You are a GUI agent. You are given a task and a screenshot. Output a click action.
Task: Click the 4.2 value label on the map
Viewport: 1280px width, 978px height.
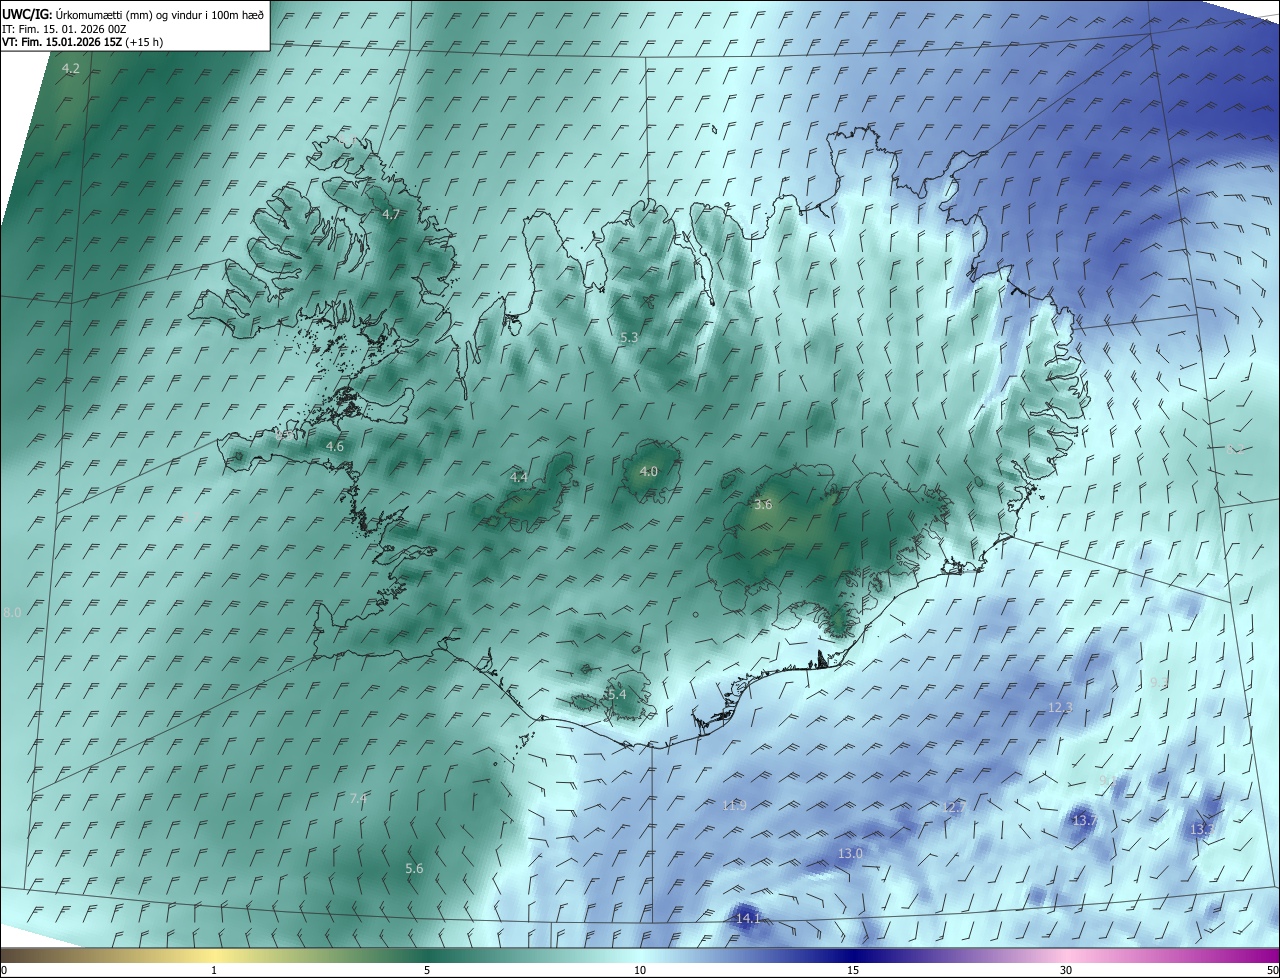pyautogui.click(x=71, y=68)
